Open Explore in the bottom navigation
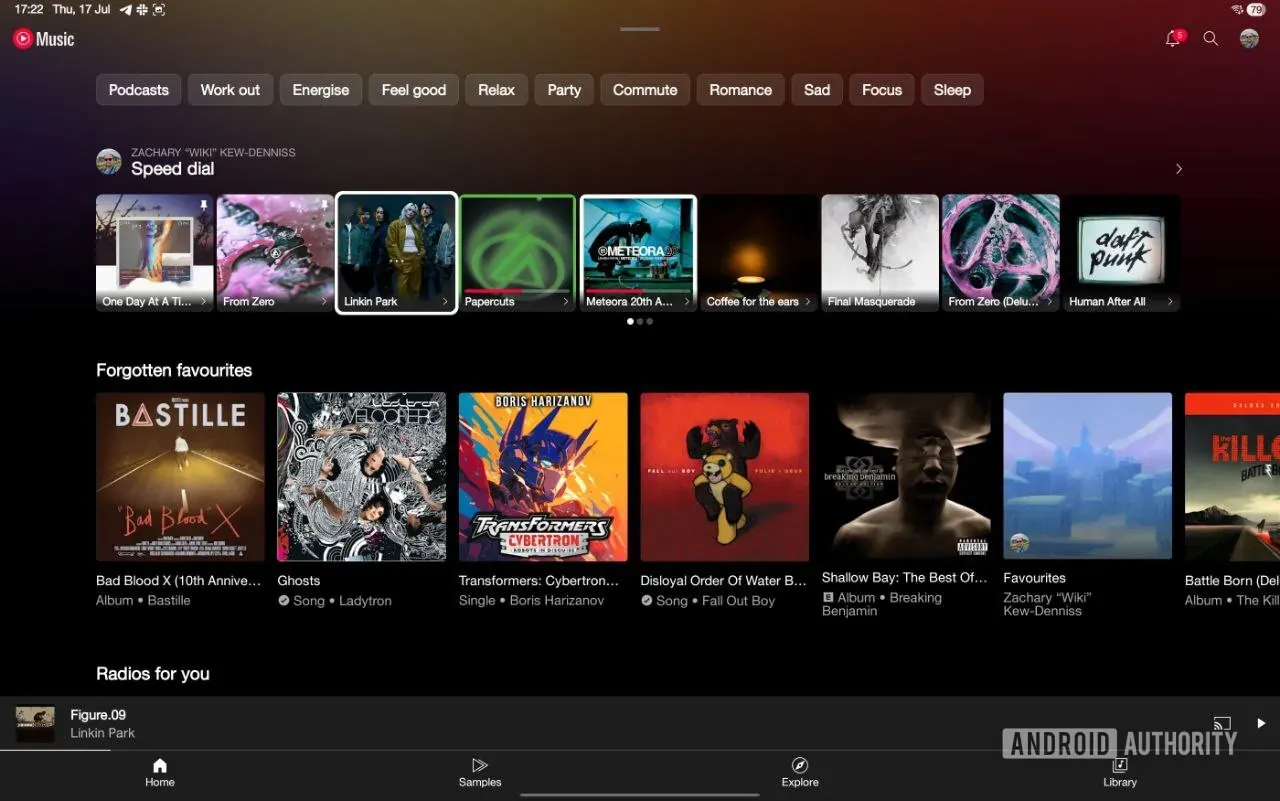1280x801 pixels. (x=800, y=774)
